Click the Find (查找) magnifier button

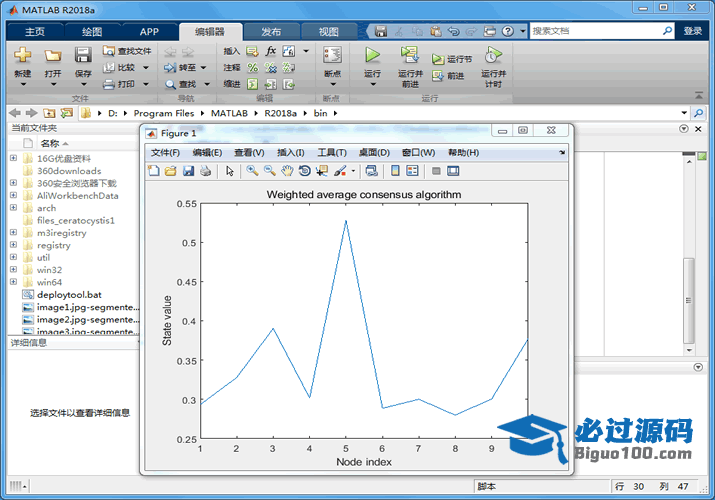181,84
